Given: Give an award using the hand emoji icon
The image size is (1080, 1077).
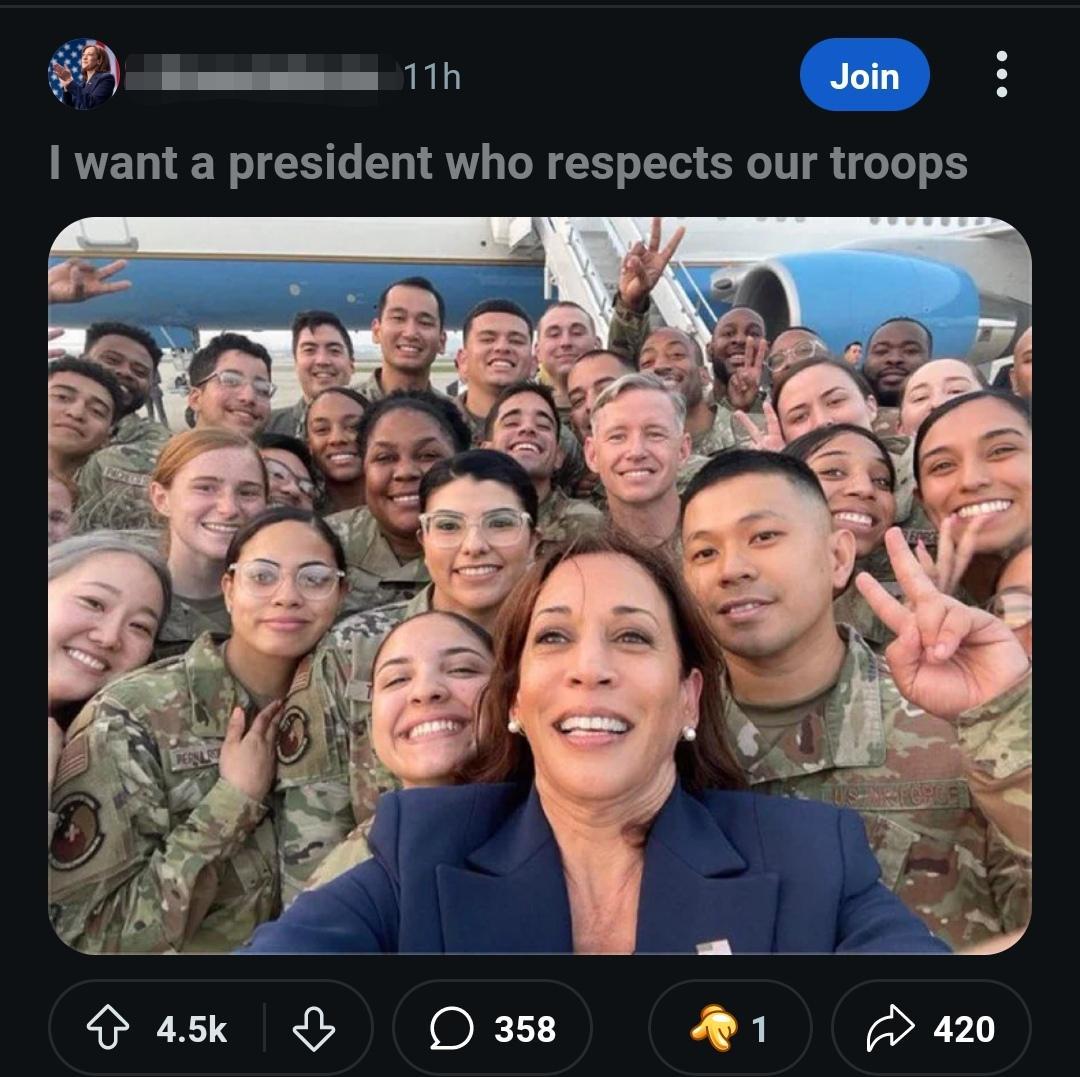Looking at the screenshot, I should 713,1027.
